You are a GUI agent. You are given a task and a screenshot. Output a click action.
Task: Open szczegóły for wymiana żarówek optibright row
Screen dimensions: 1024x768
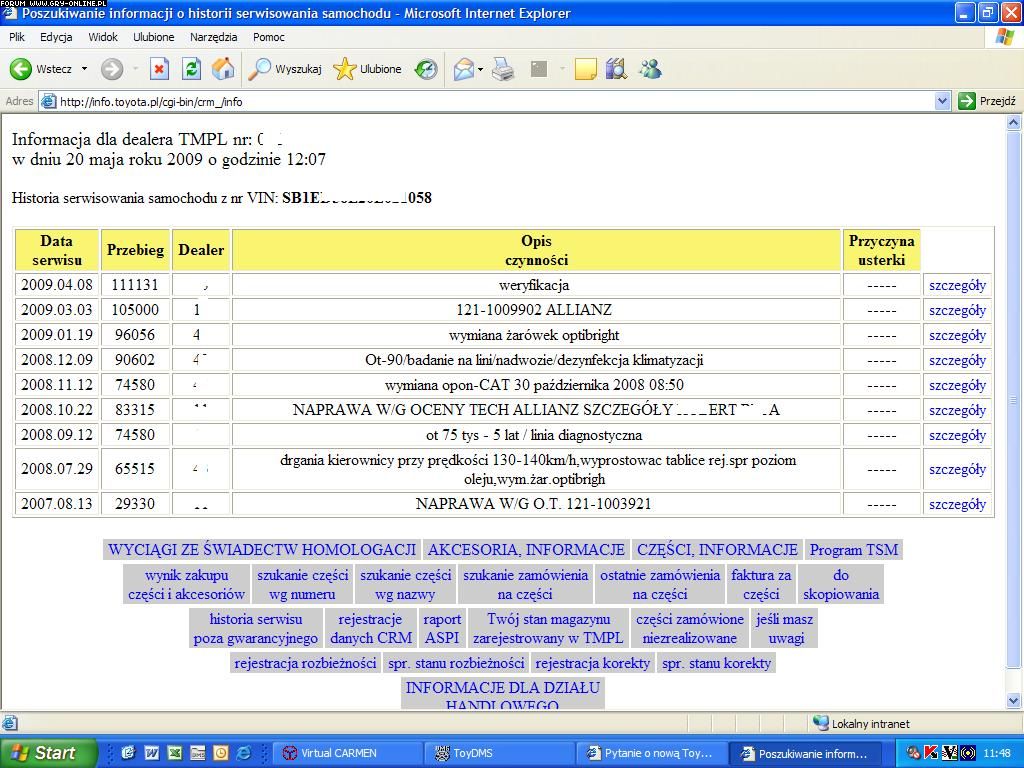click(957, 335)
